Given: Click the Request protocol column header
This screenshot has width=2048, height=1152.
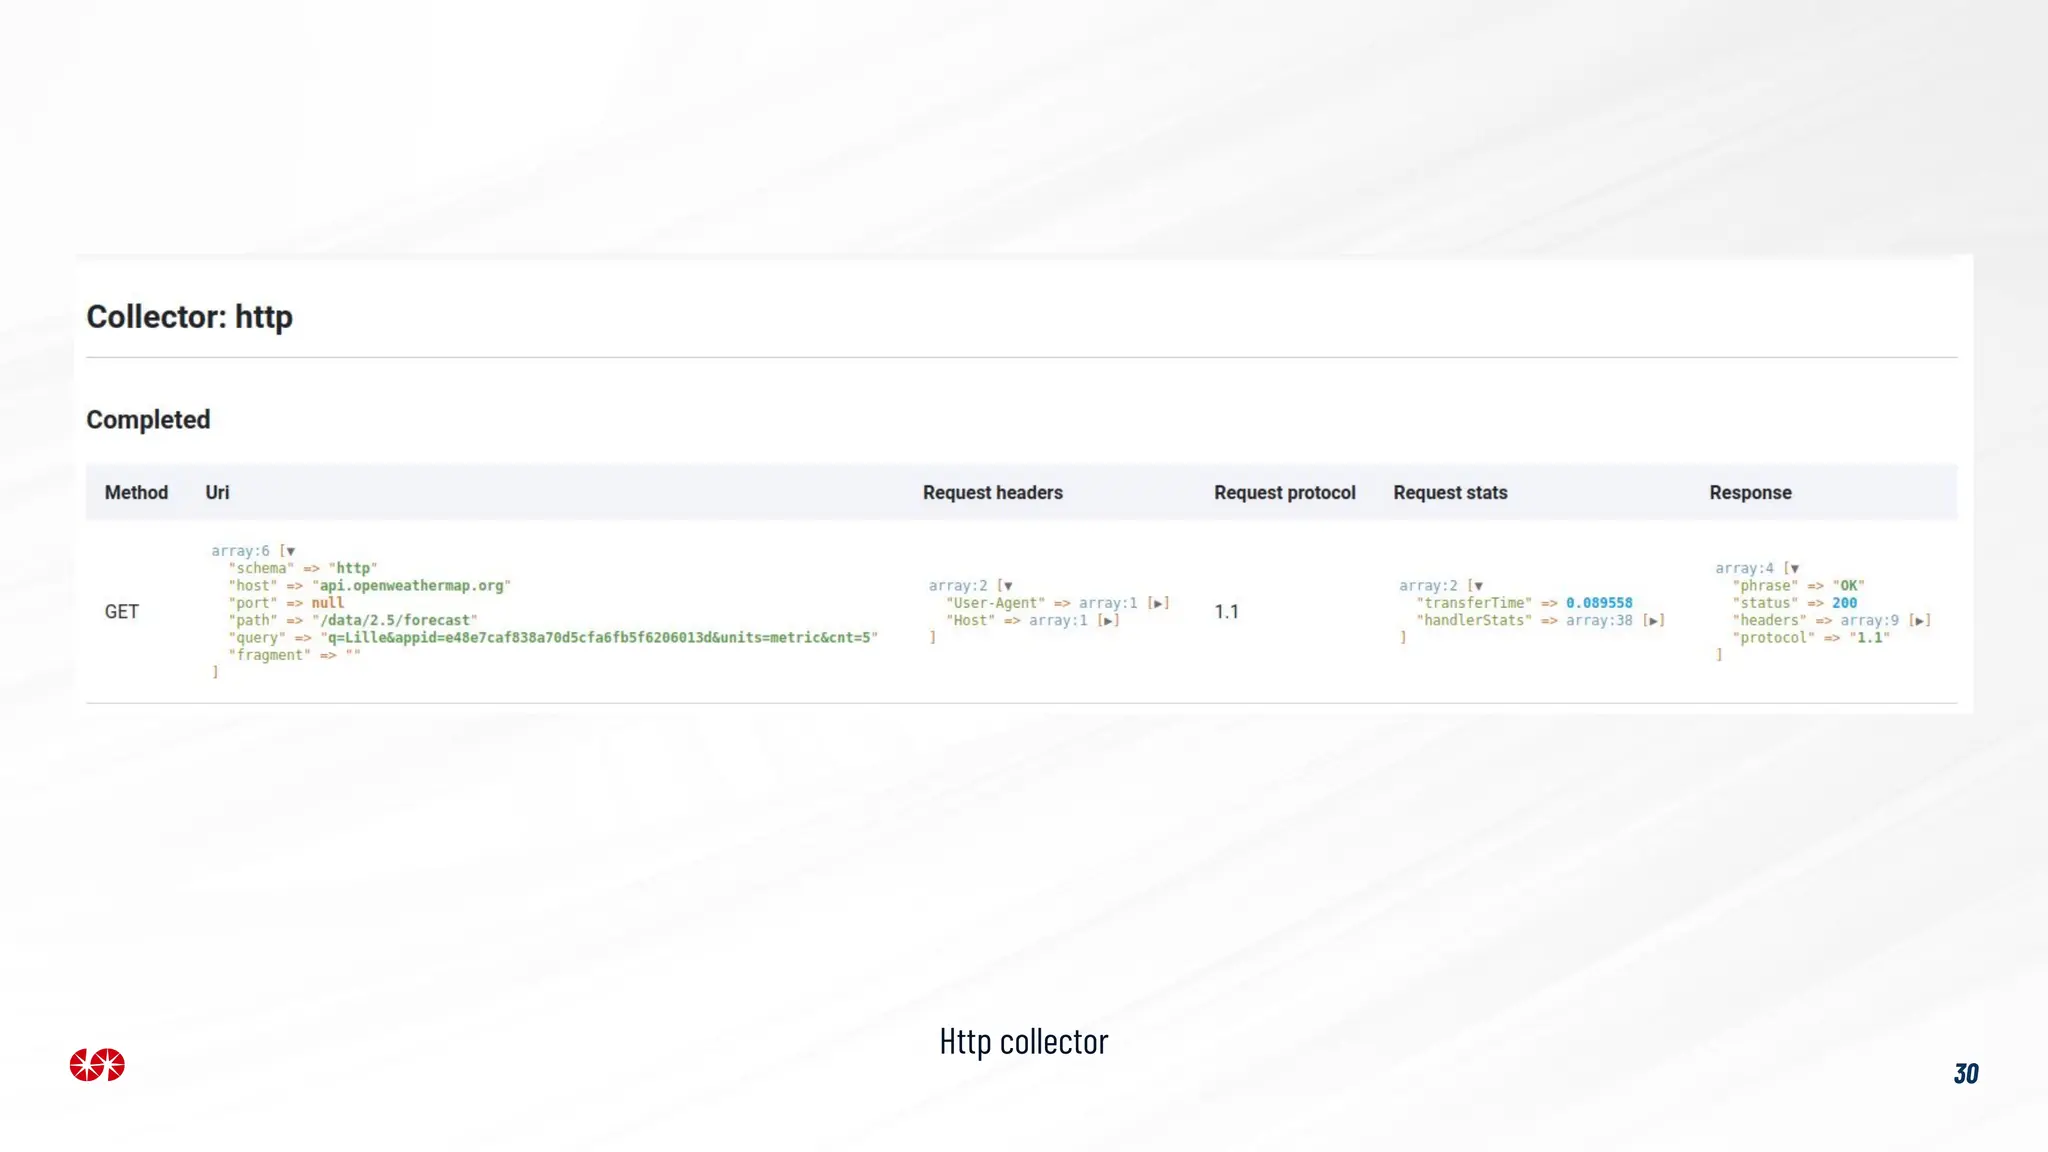Looking at the screenshot, I should (x=1284, y=493).
